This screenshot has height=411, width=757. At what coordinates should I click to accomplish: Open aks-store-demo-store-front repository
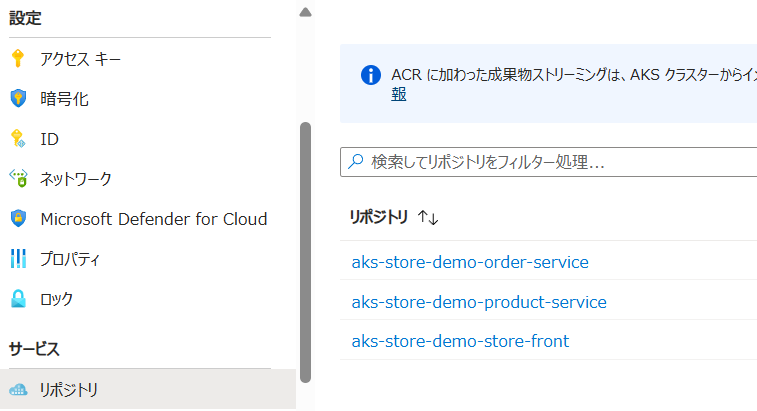[x=460, y=341]
